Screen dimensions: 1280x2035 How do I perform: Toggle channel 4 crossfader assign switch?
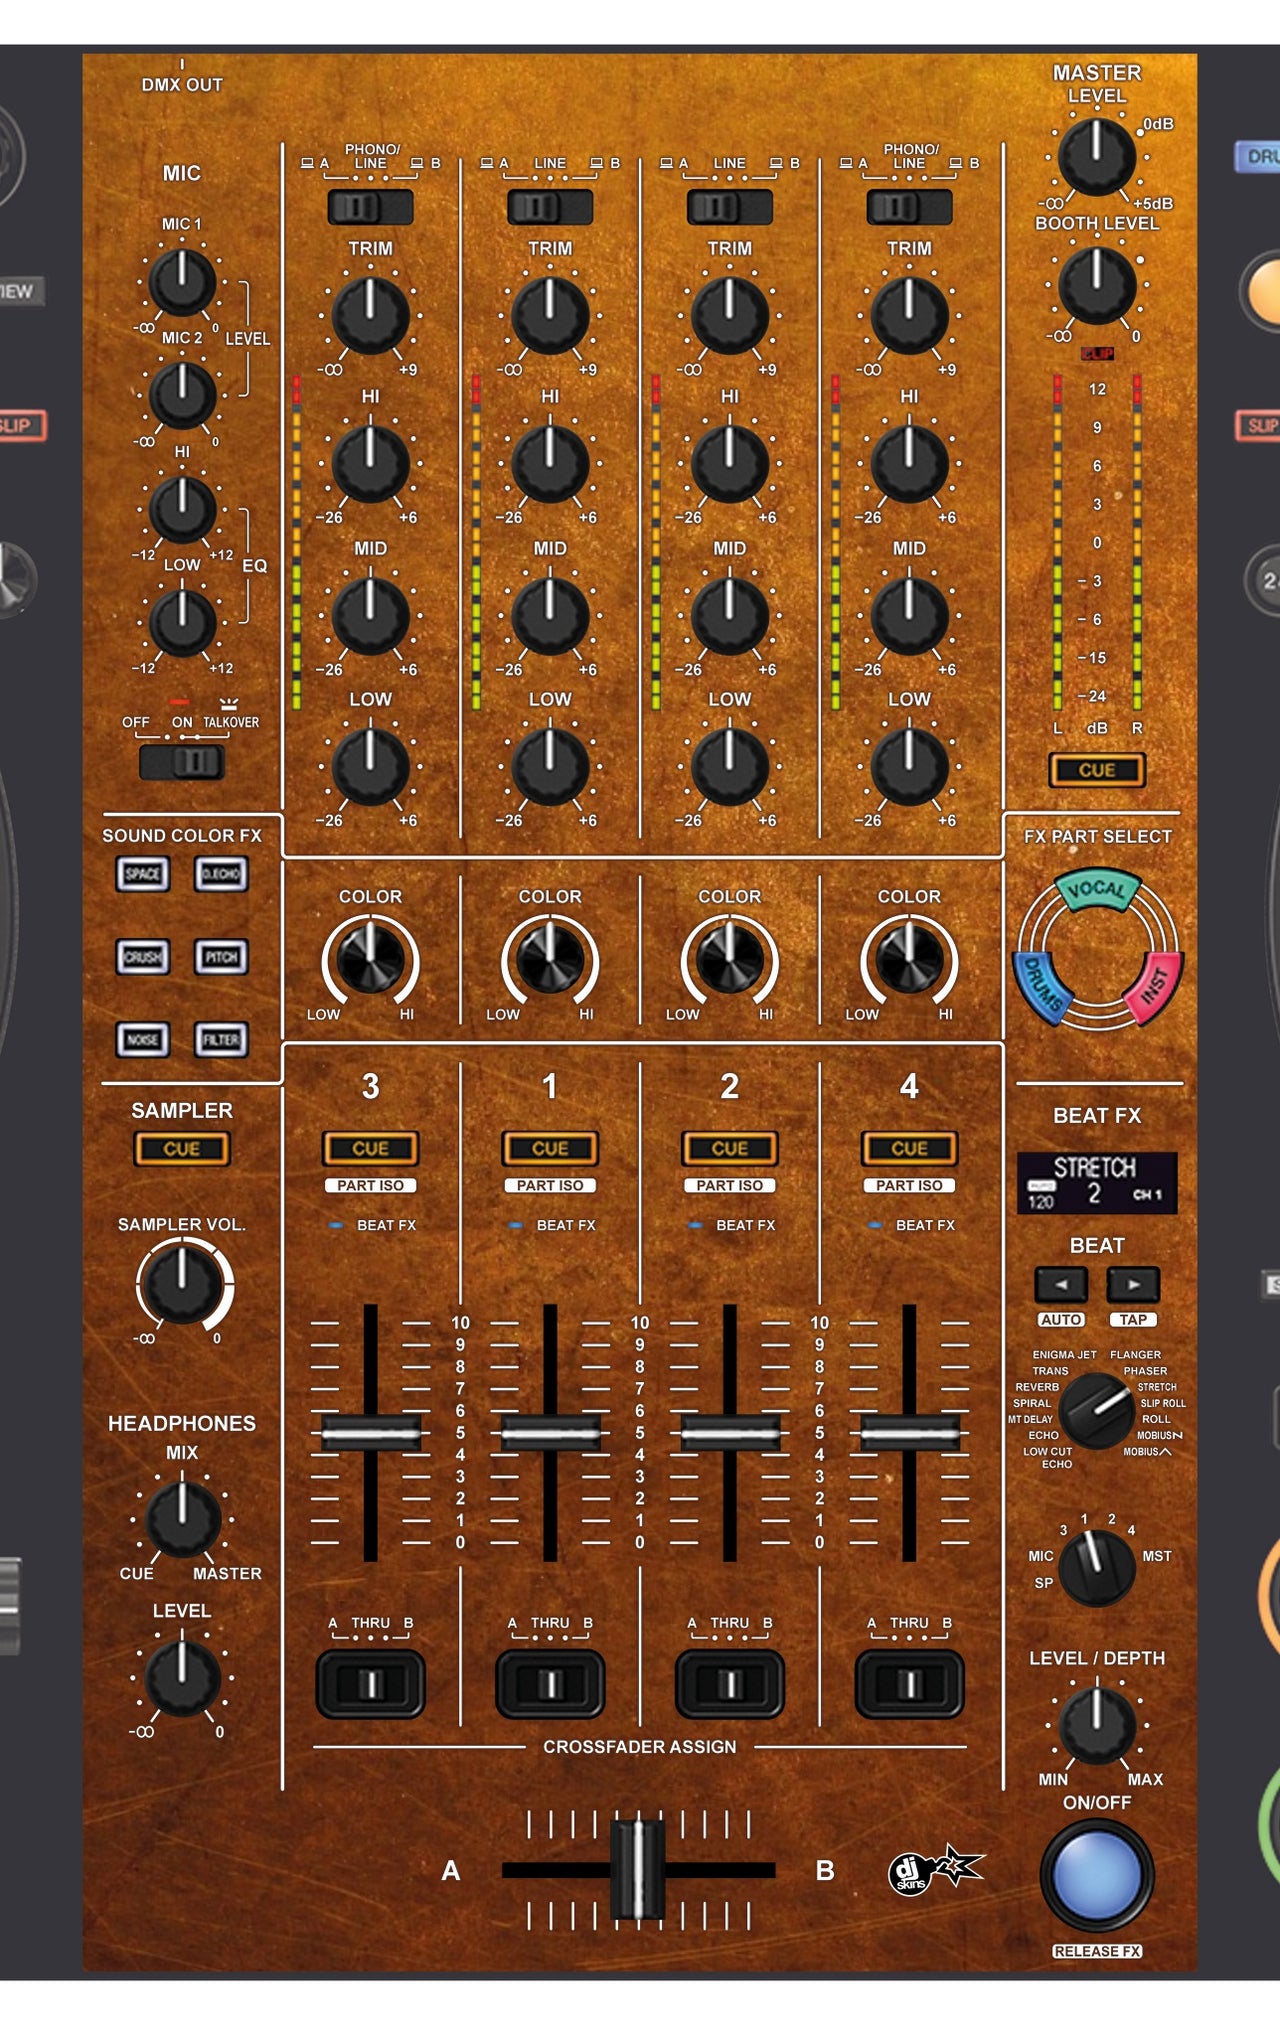click(909, 1685)
